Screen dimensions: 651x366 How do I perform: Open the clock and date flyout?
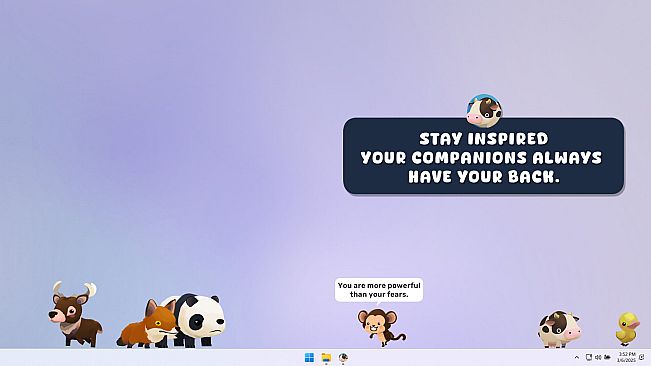tap(626, 357)
